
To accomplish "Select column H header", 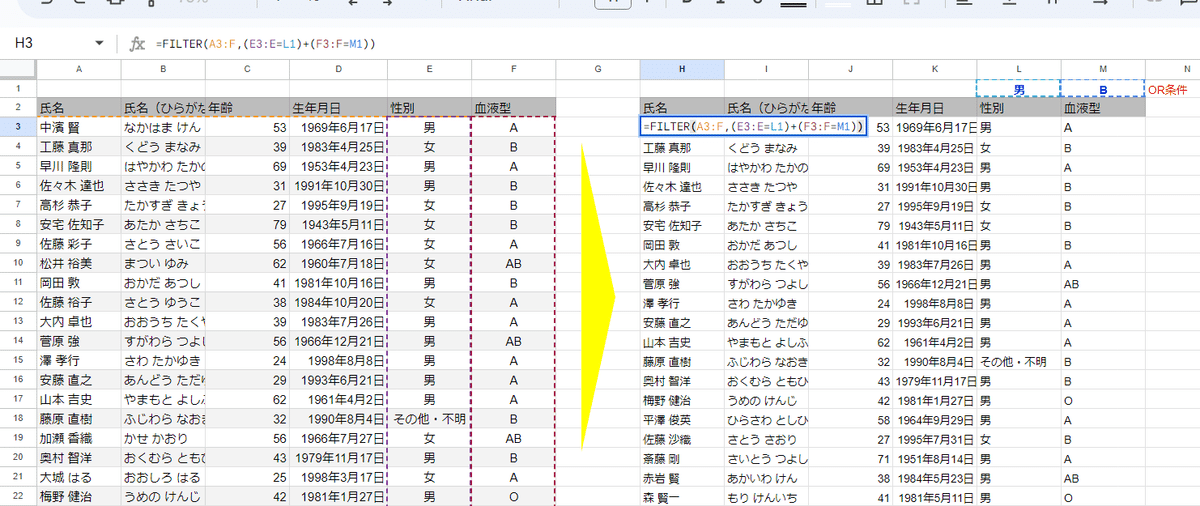I will click(x=682, y=69).
